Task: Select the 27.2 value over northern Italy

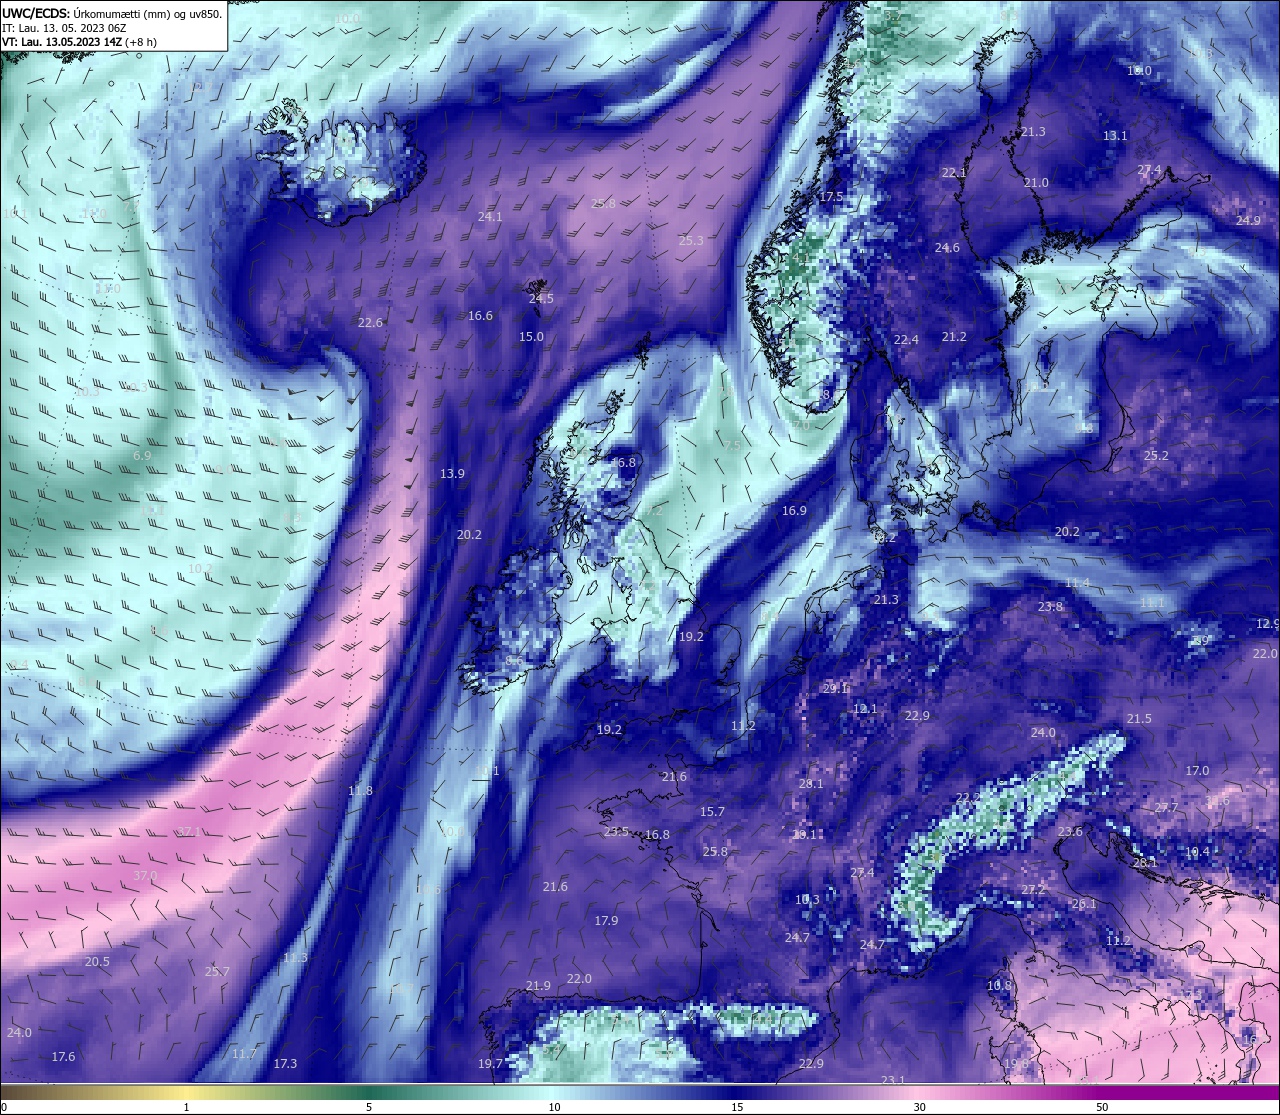Action: (x=1033, y=890)
